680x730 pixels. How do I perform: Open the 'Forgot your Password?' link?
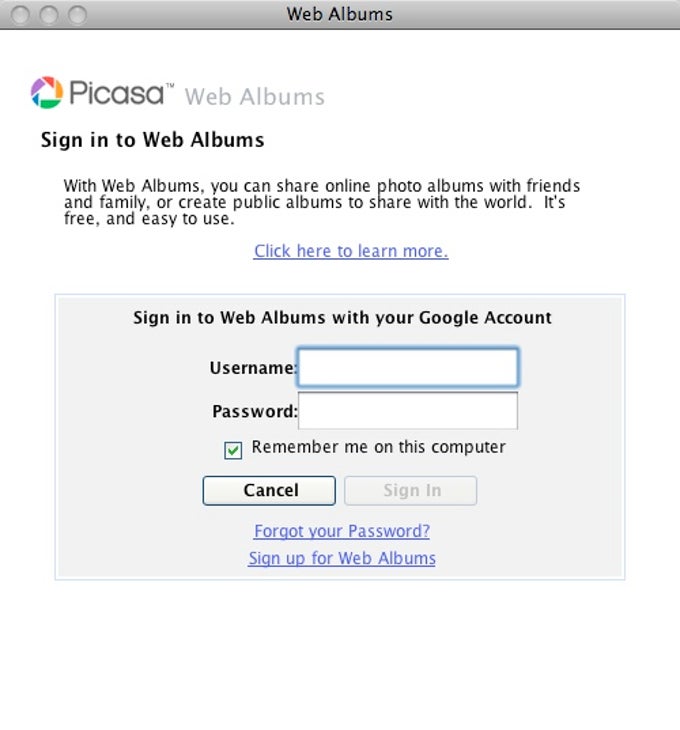point(342,531)
